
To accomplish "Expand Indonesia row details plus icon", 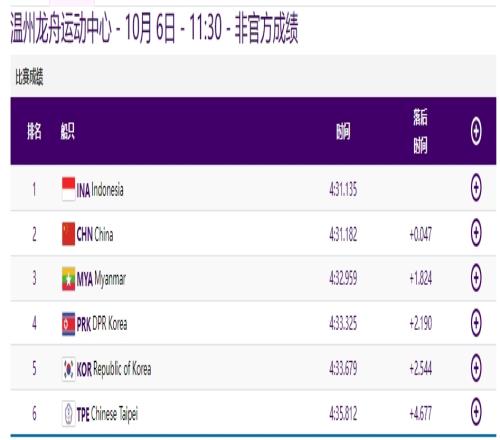I will (476, 187).
